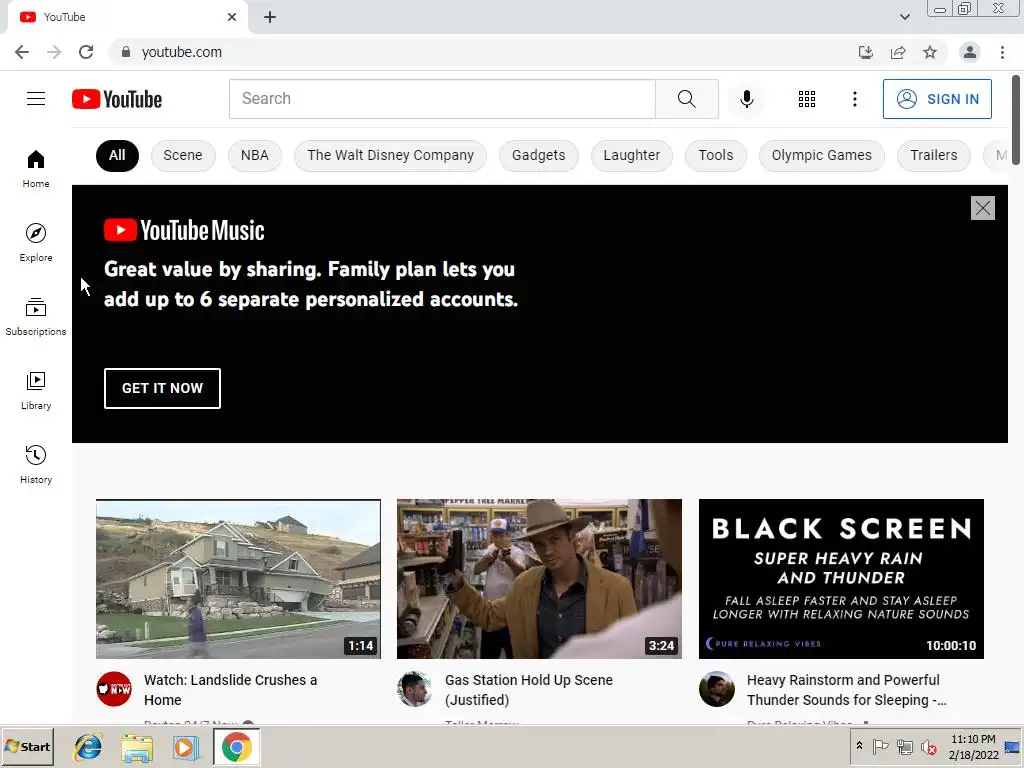
Task: Open Library in sidebar
Action: [36, 391]
